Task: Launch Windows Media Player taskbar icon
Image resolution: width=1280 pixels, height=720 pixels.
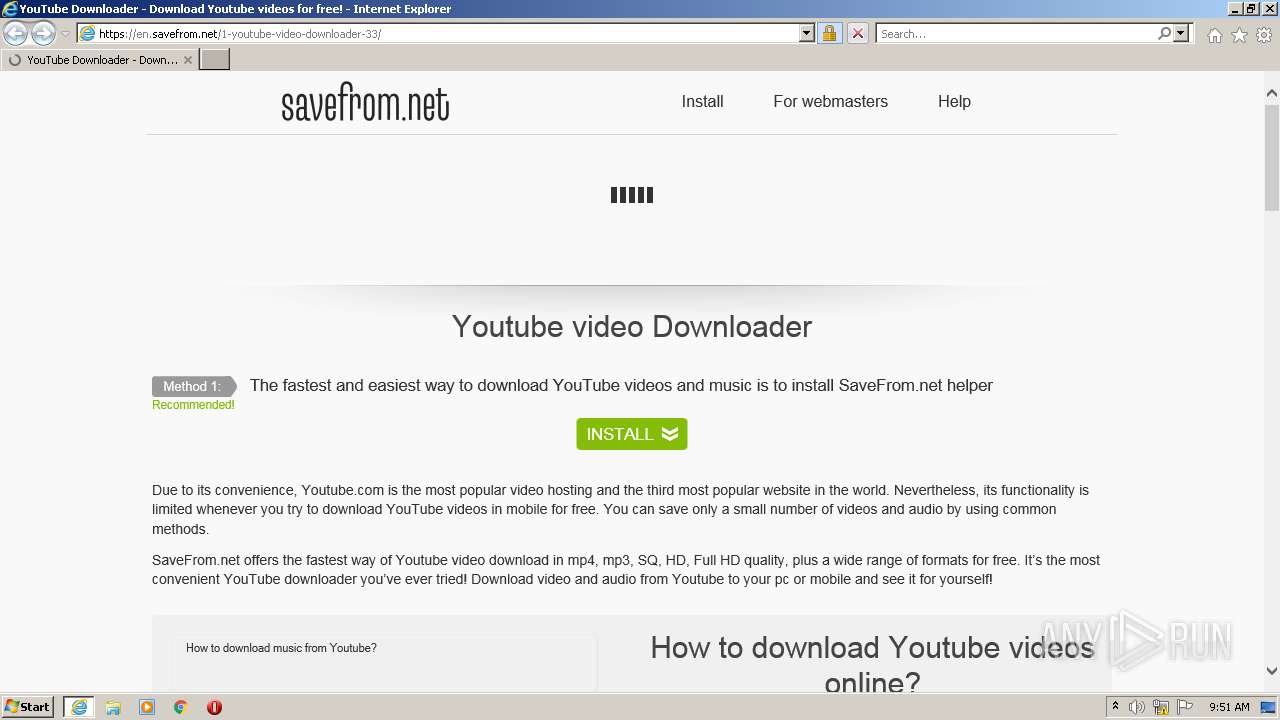Action: tap(147, 707)
